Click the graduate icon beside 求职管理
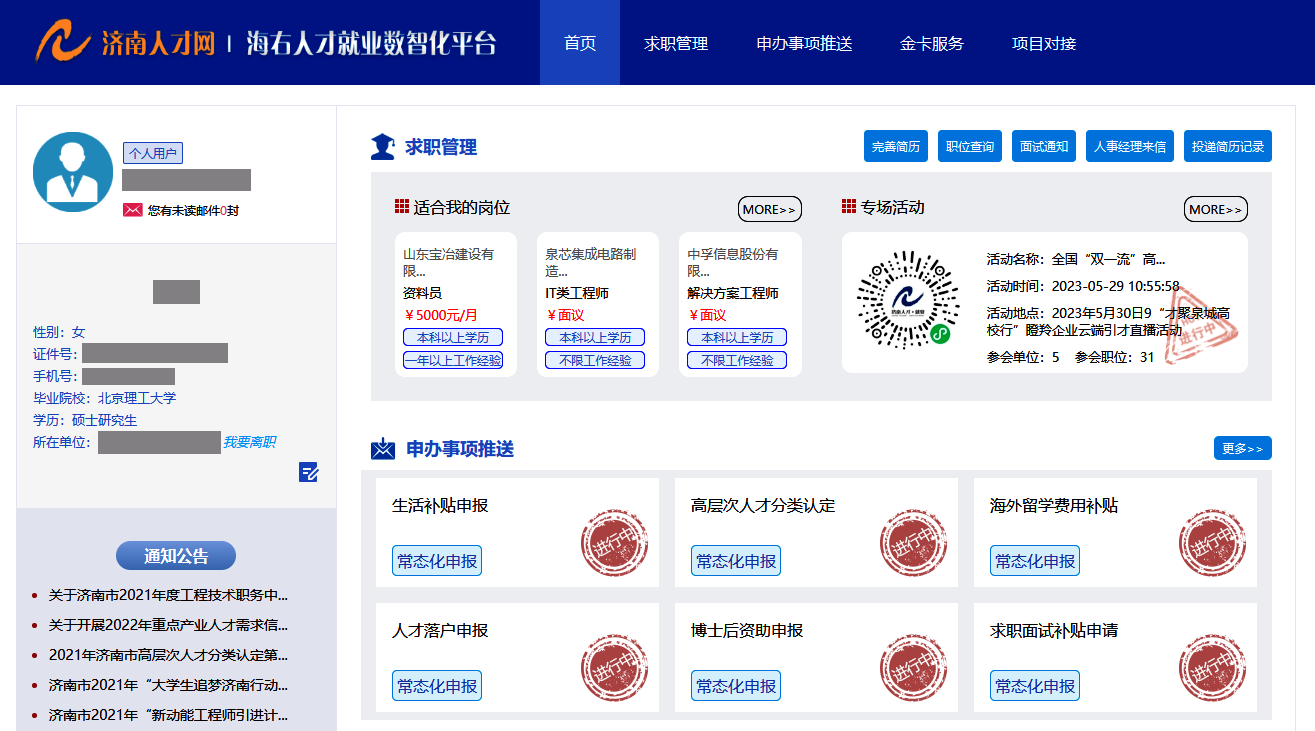 pyautogui.click(x=383, y=147)
